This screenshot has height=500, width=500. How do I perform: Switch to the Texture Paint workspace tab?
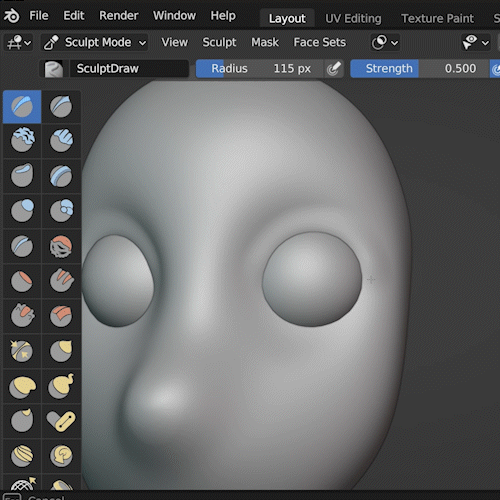click(x=437, y=19)
